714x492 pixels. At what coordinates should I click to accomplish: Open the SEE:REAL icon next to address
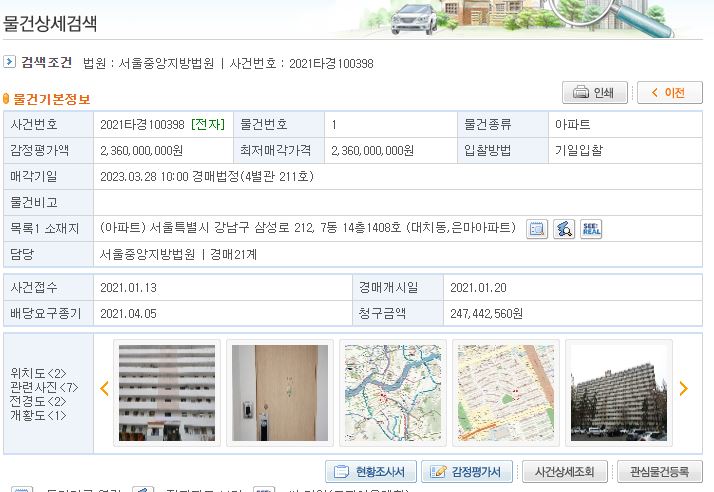coord(591,229)
